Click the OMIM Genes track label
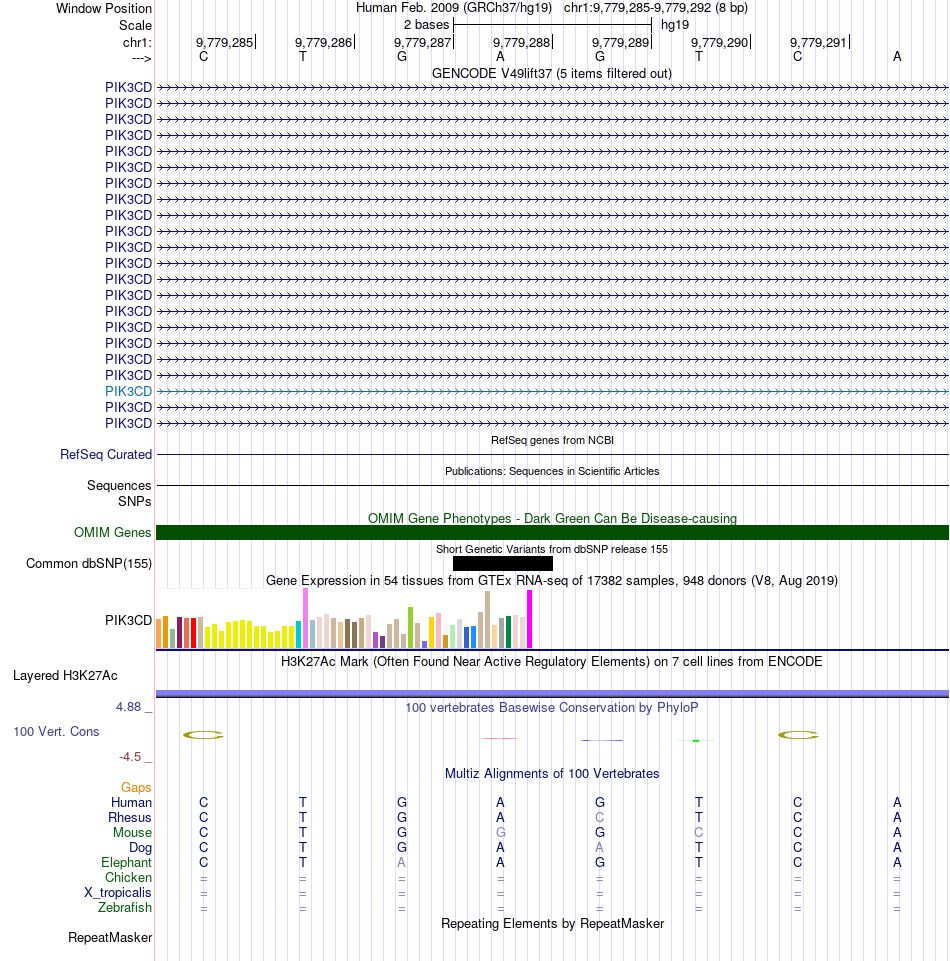 (x=112, y=532)
